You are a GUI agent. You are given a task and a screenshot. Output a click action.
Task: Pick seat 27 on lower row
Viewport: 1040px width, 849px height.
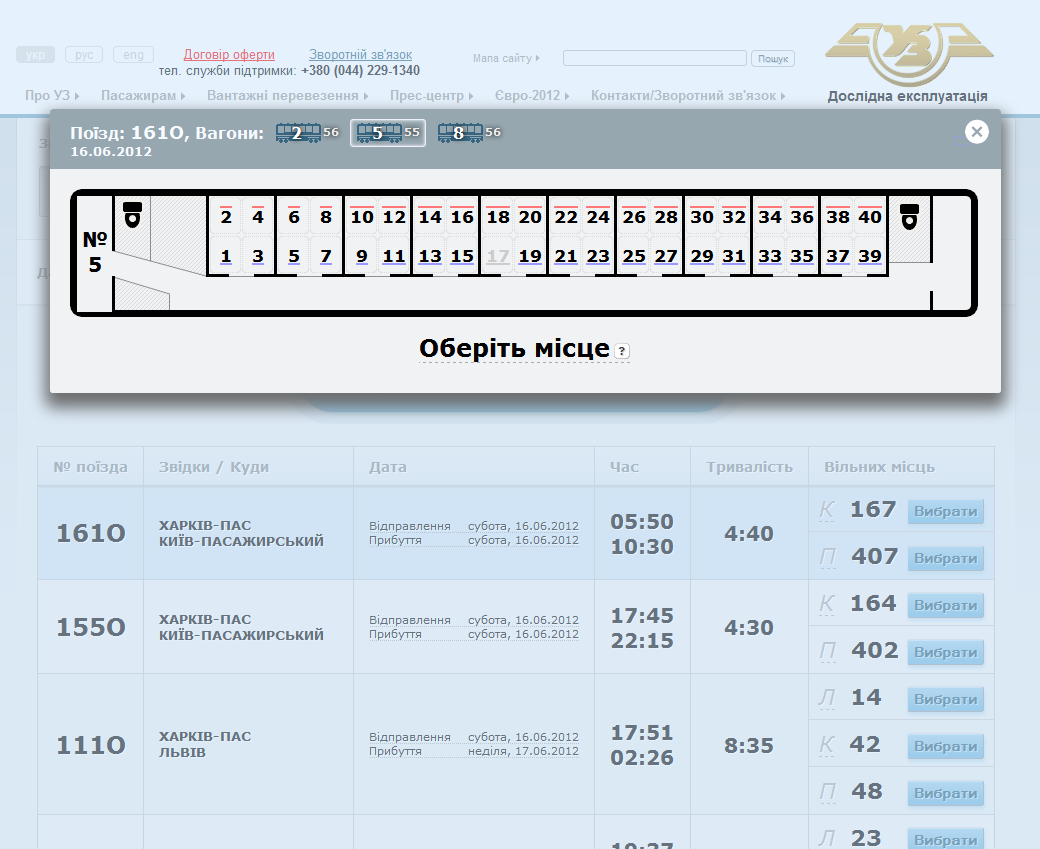pos(666,257)
